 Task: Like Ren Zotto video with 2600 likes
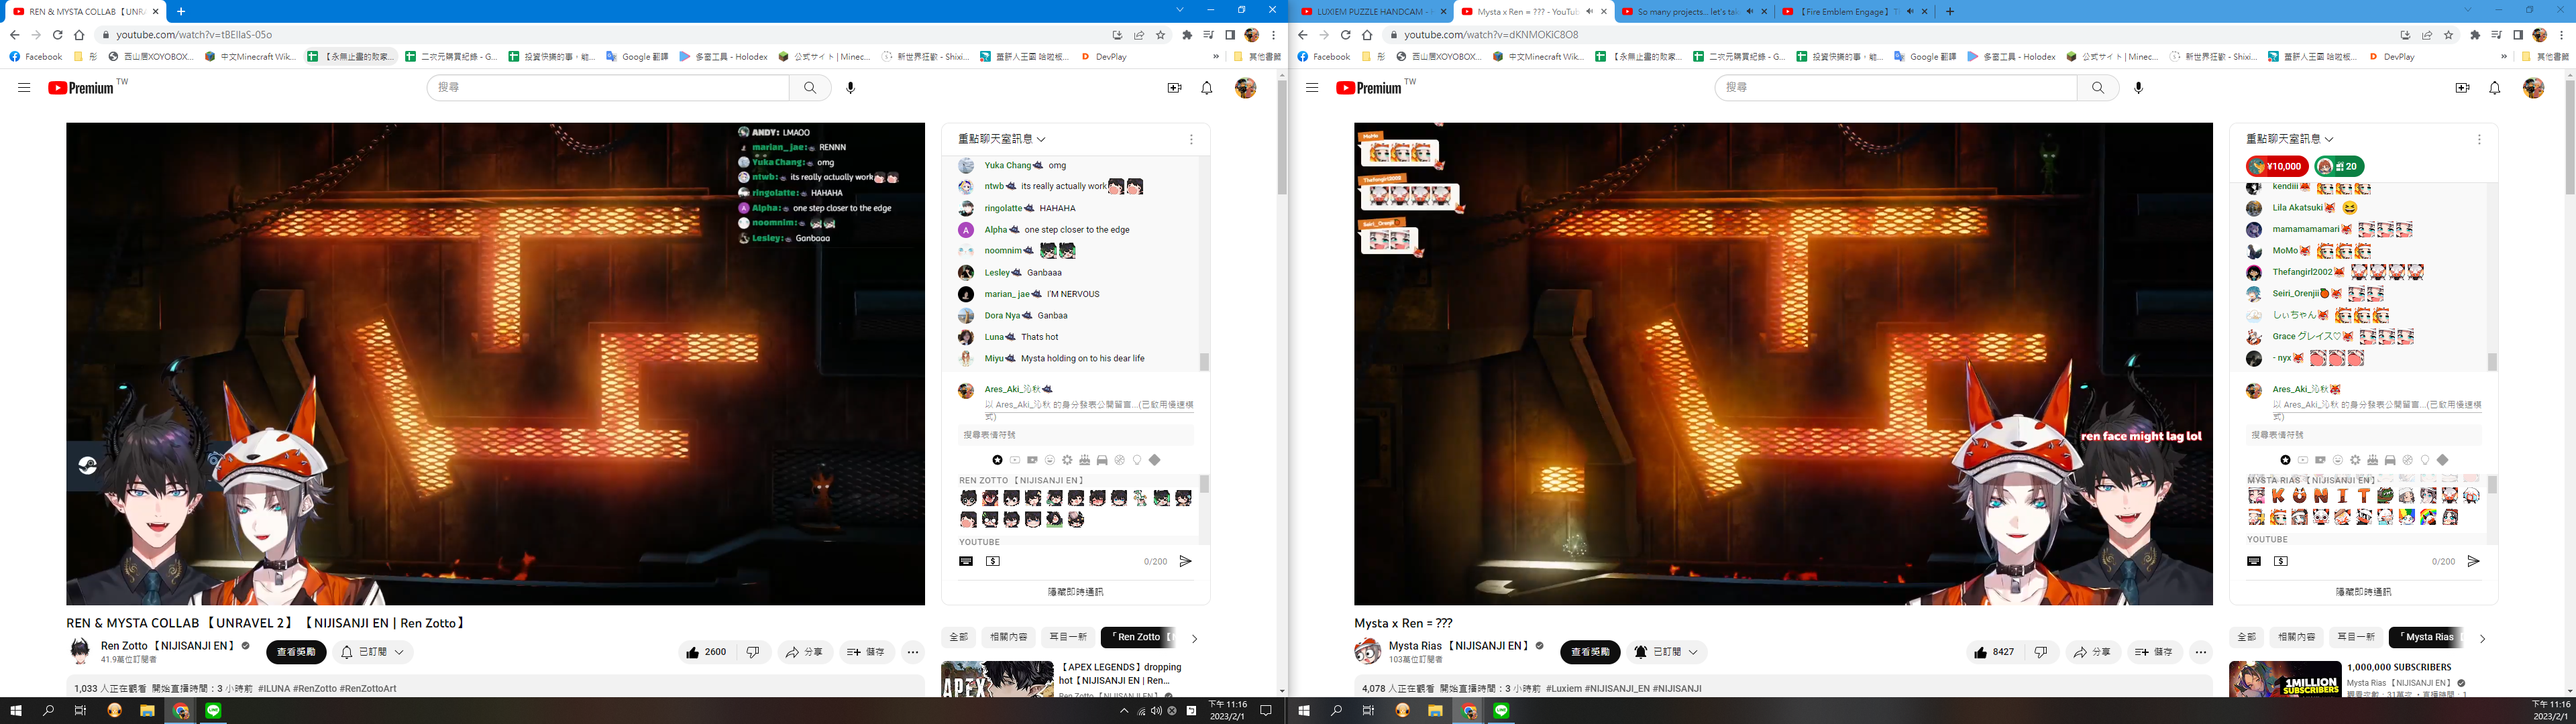707,652
